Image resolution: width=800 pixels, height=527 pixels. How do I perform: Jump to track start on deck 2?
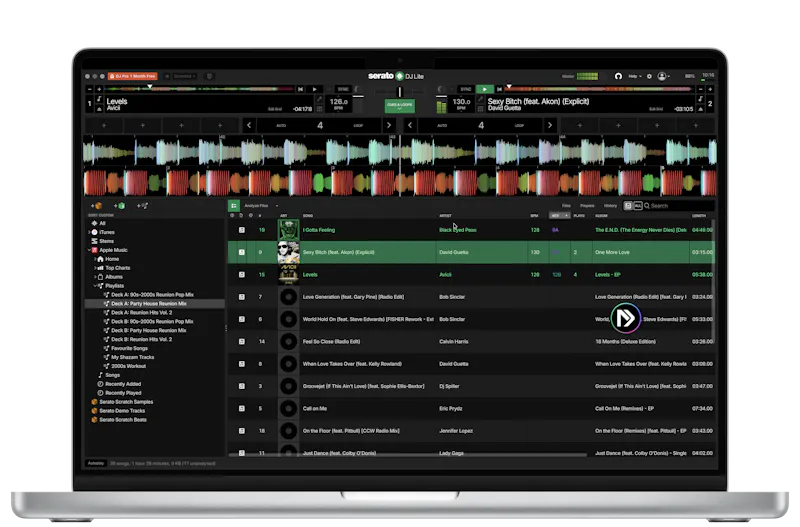[499, 89]
